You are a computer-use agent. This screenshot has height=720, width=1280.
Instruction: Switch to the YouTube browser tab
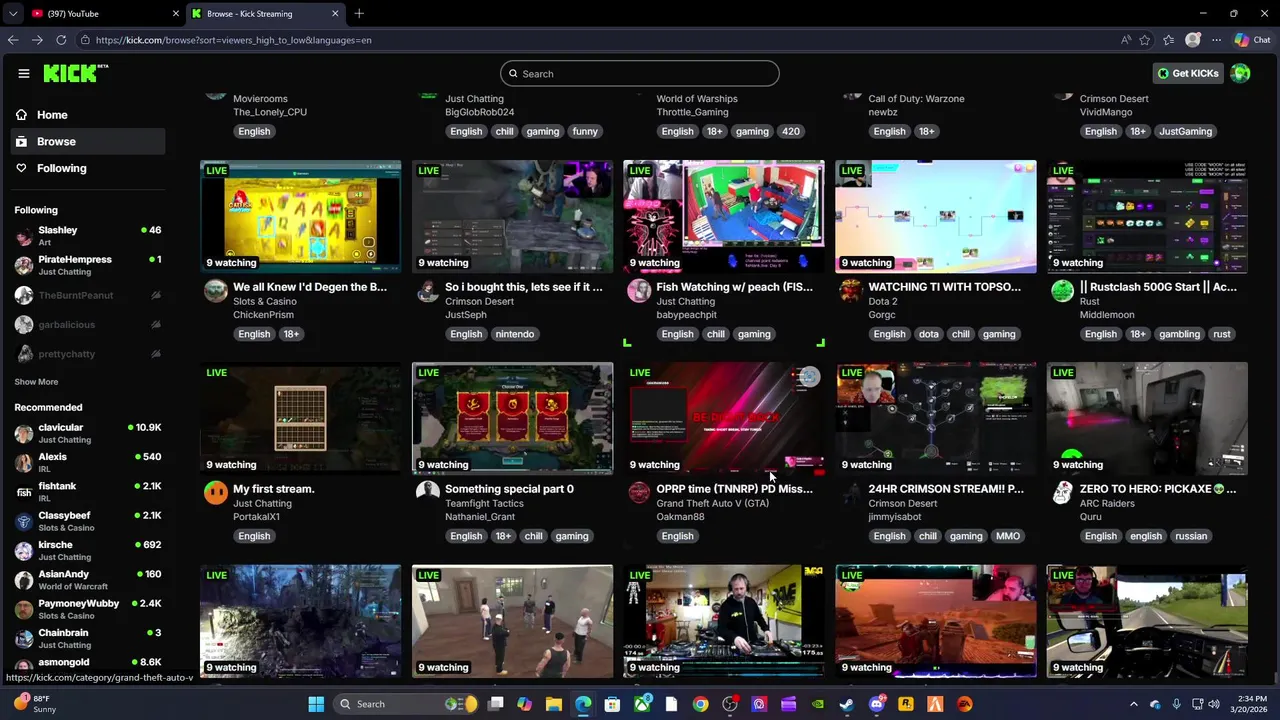click(x=105, y=13)
